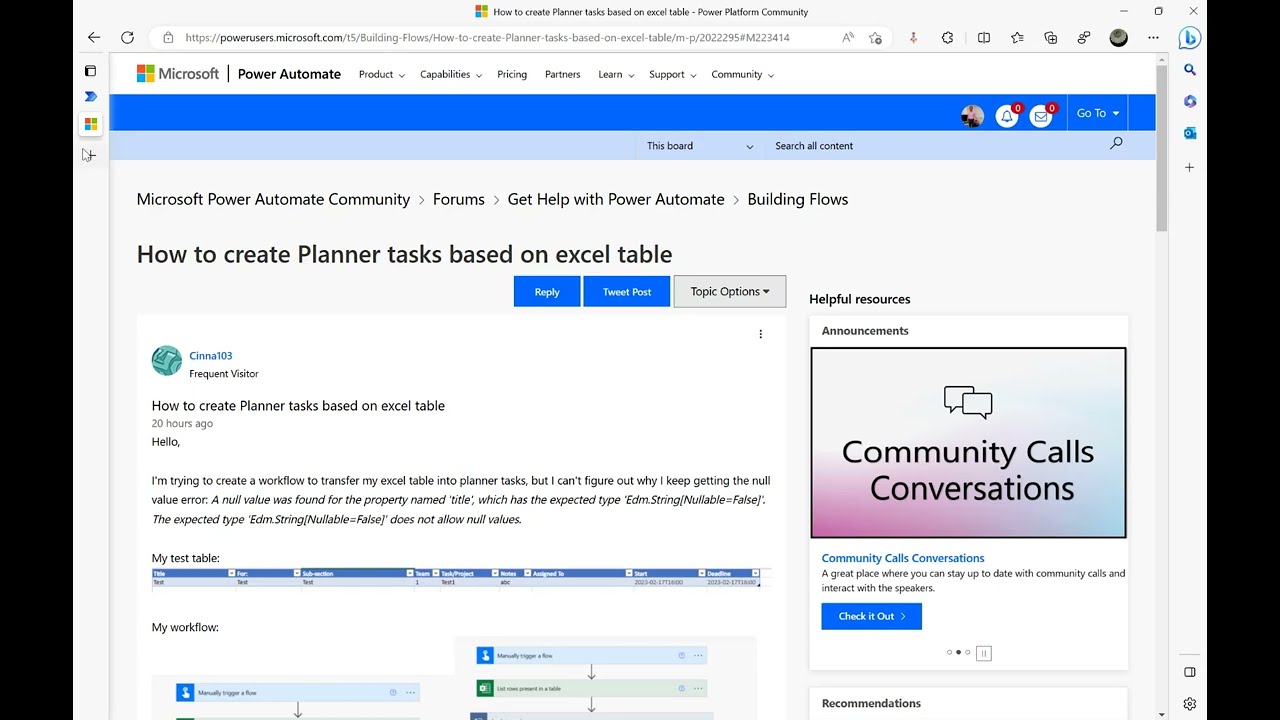
Task: Expand the Topic Options dropdown
Action: pyautogui.click(x=730, y=292)
